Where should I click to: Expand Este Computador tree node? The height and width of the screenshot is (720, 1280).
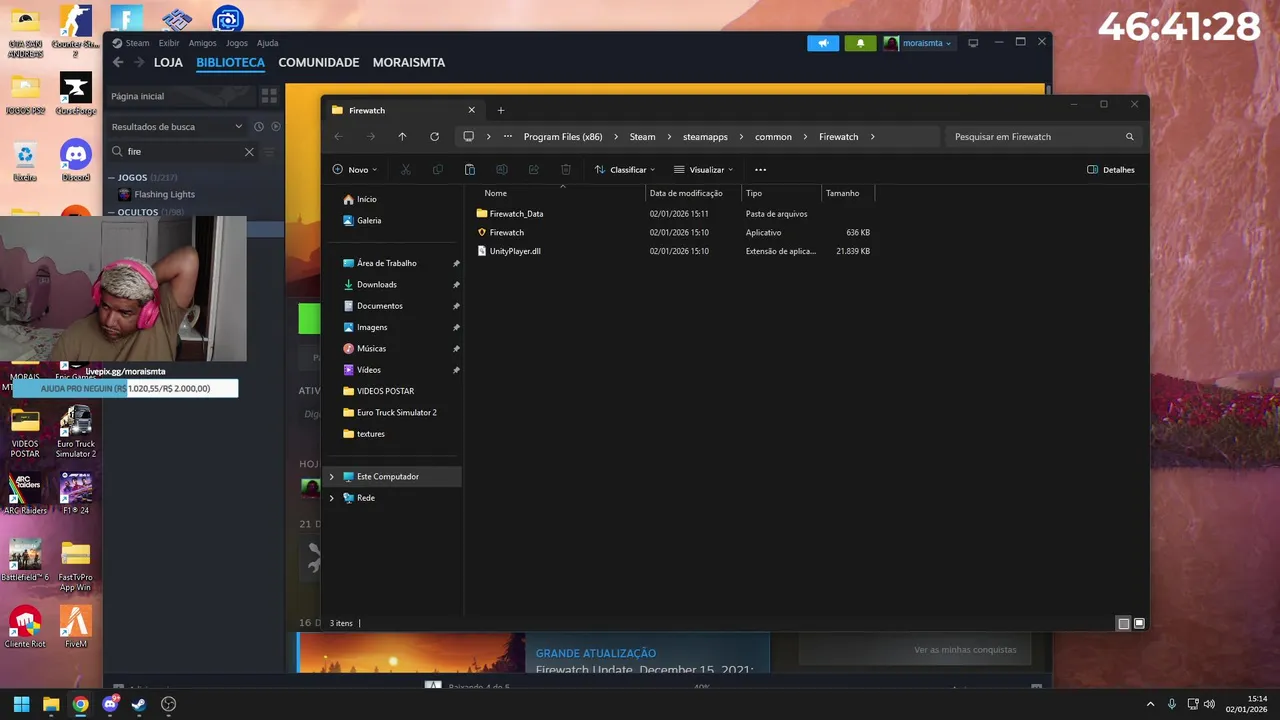click(x=332, y=477)
